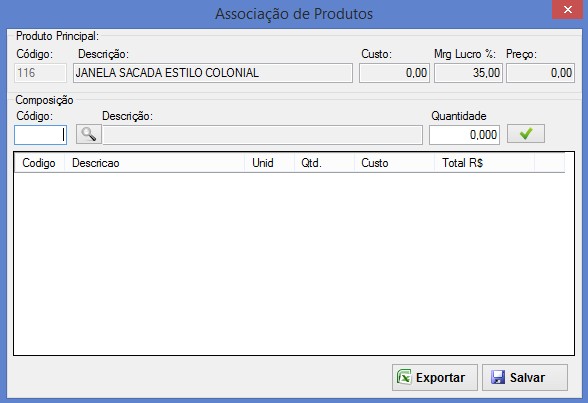Confirm composition item with green checkmark
This screenshot has height=403, width=588.
(x=526, y=134)
